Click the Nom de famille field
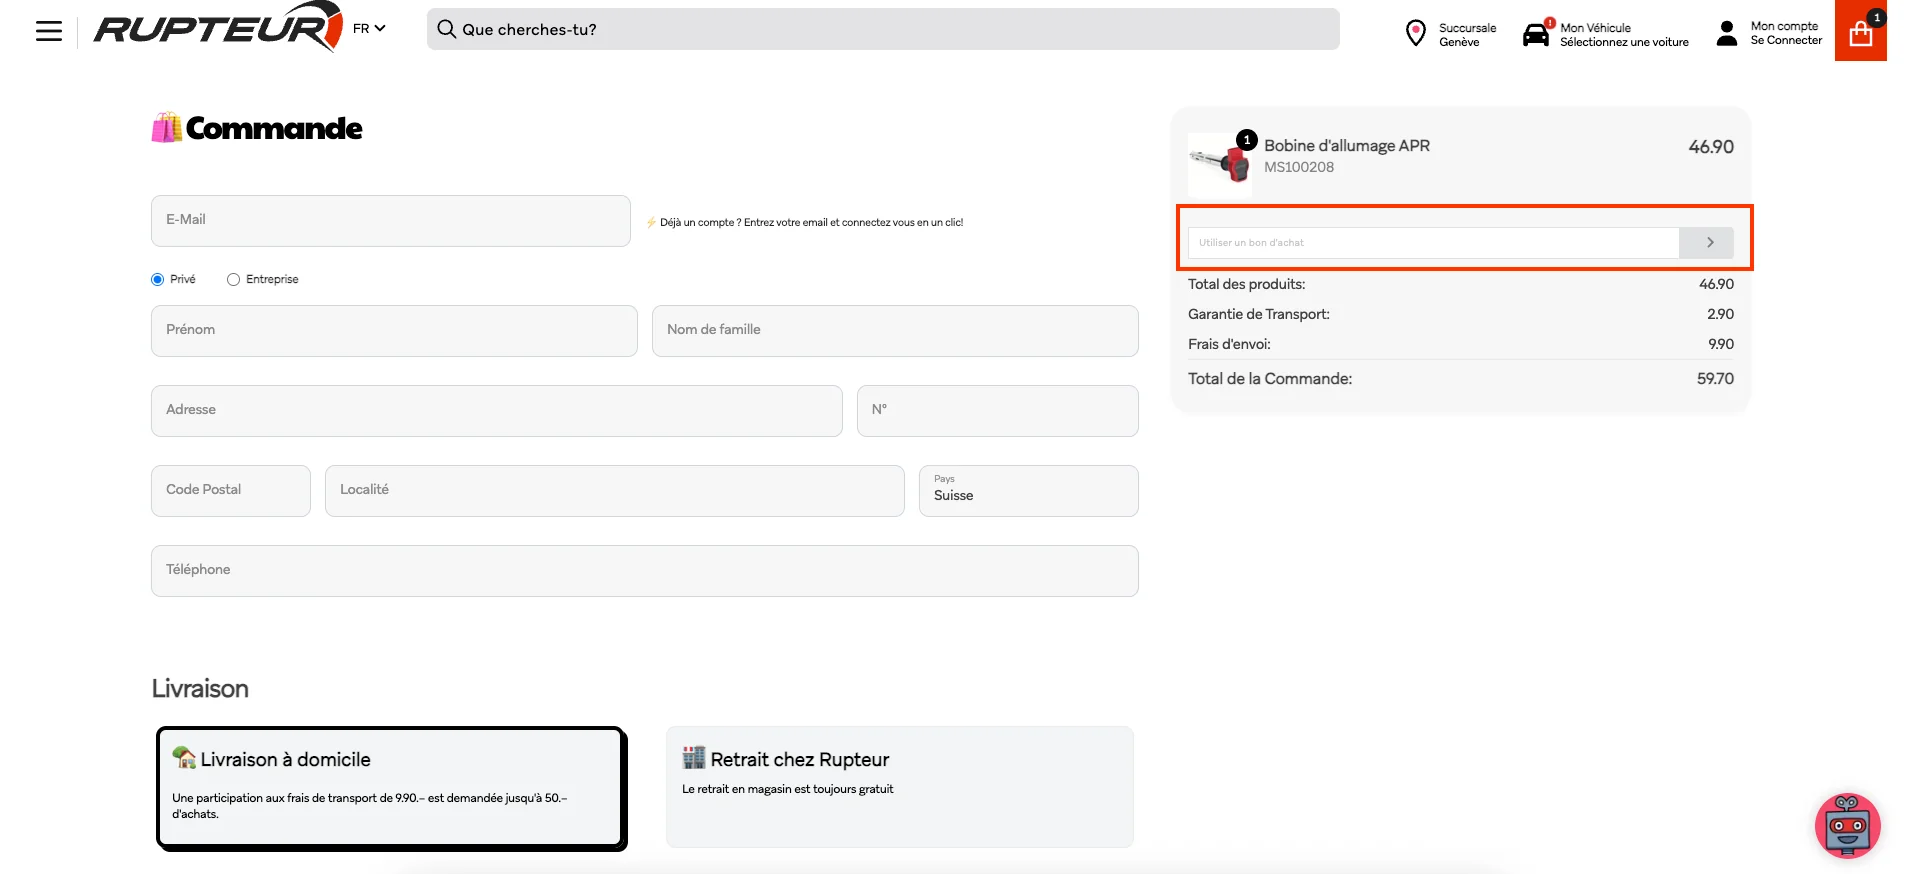 point(895,331)
